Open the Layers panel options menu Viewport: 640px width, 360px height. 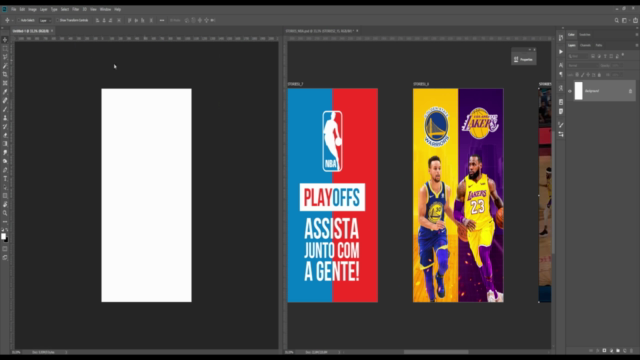pos(636,45)
